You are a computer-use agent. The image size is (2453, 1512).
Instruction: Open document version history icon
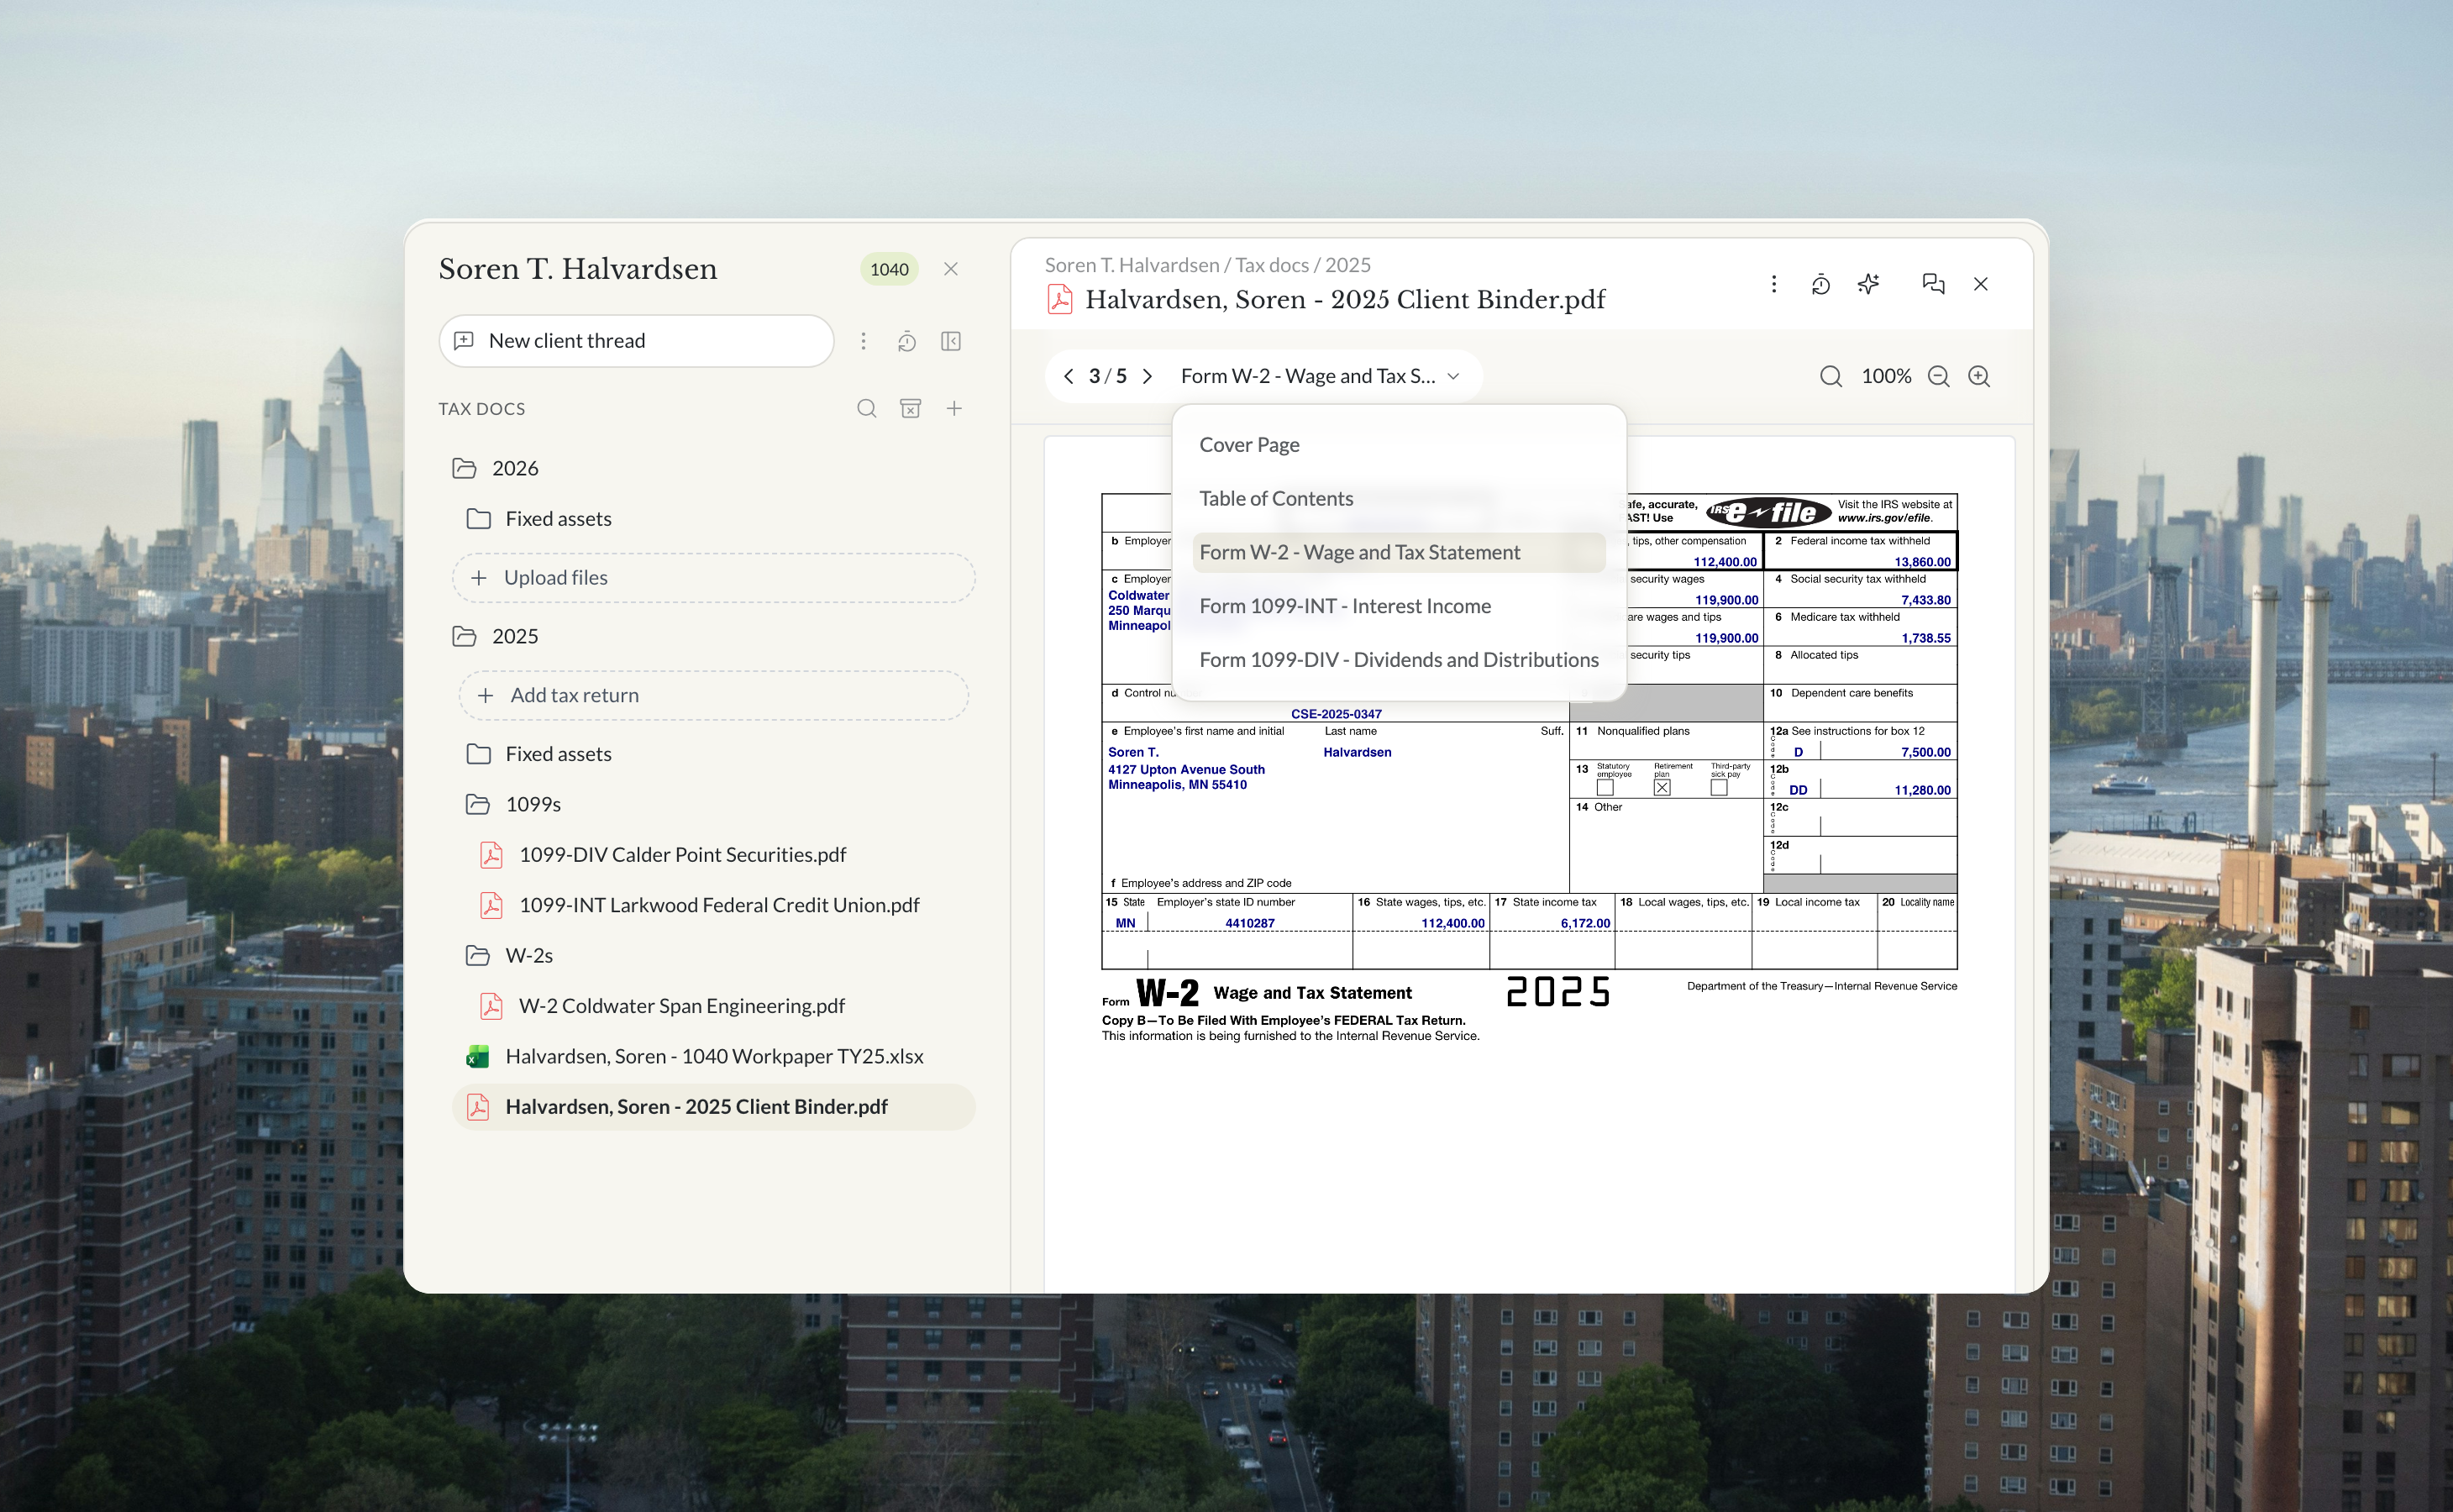[1820, 284]
